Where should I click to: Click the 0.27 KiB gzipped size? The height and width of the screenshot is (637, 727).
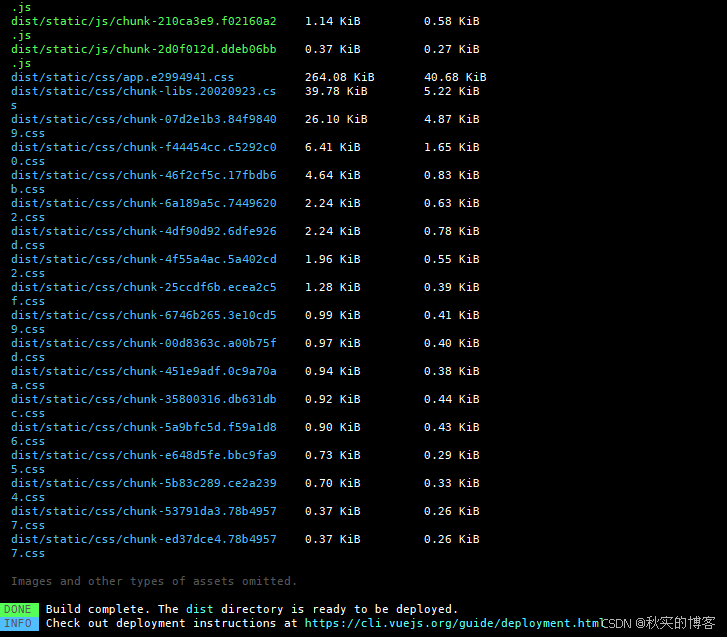452,49
